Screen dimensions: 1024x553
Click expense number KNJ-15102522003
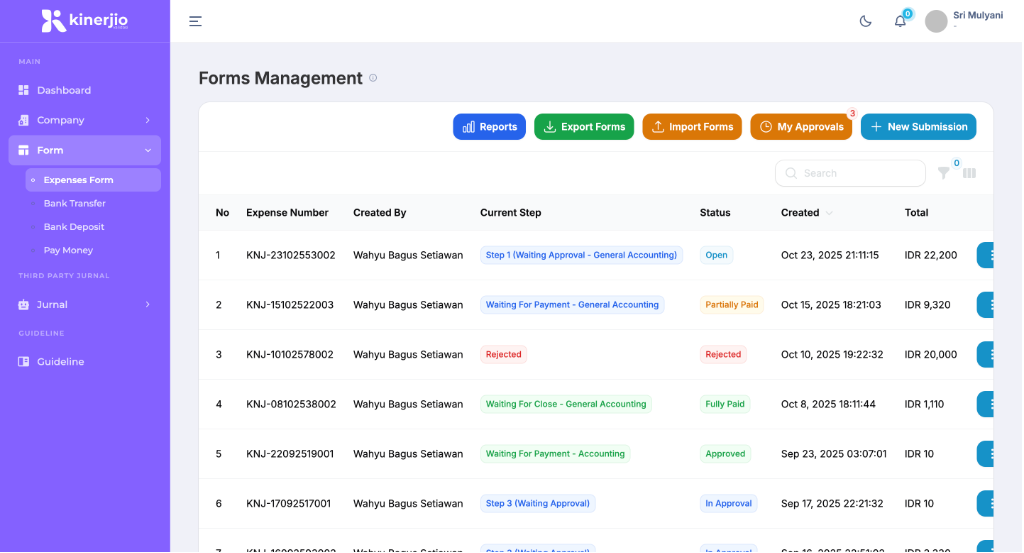[290, 305]
